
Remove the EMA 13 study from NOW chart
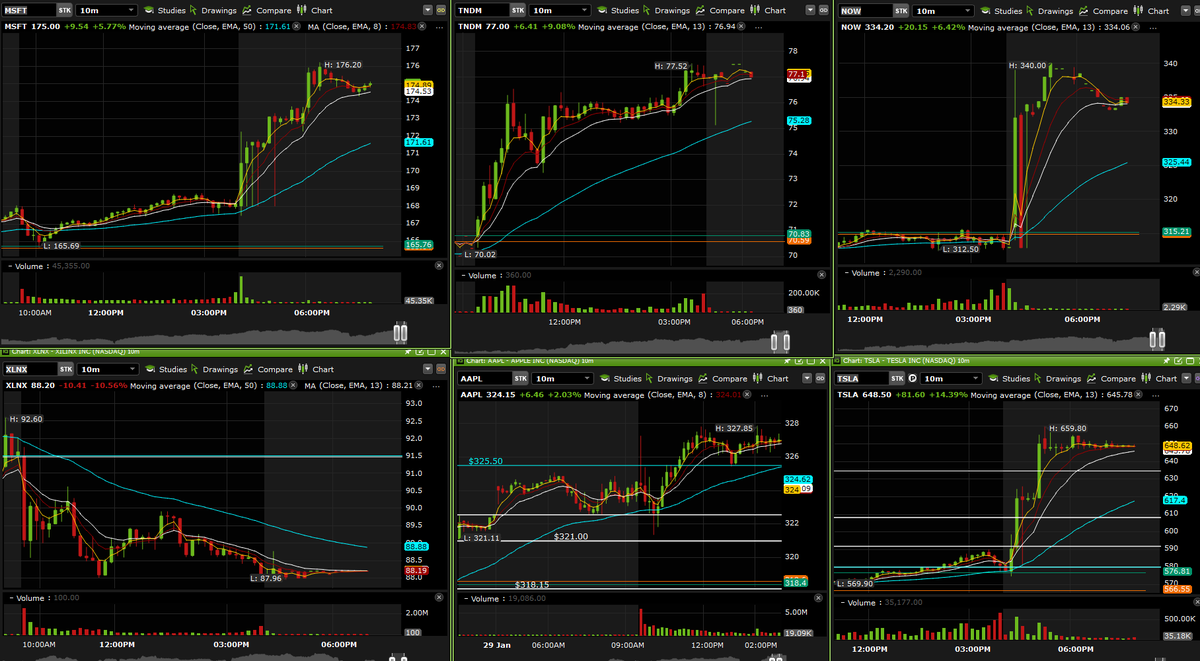(1136, 27)
